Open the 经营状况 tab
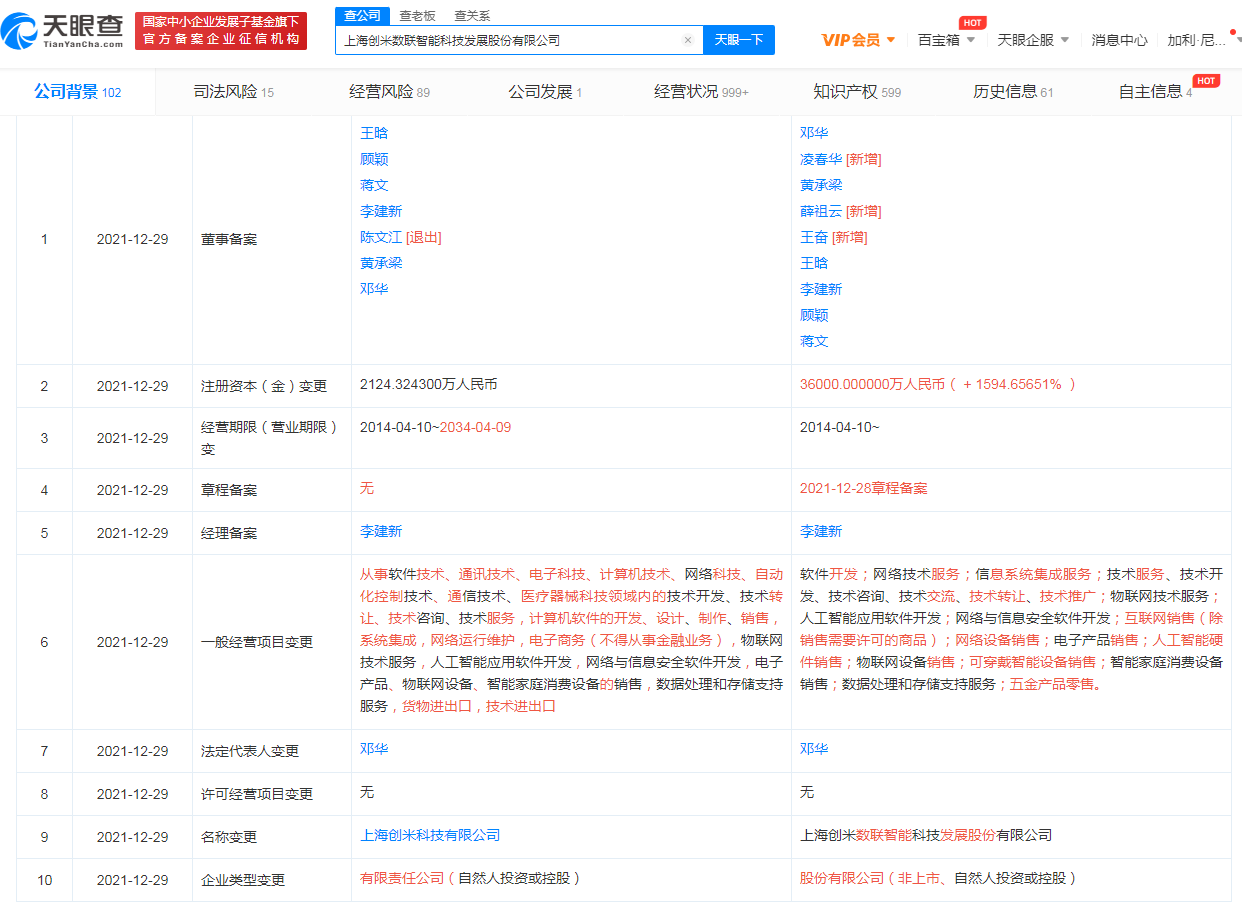 [700, 92]
